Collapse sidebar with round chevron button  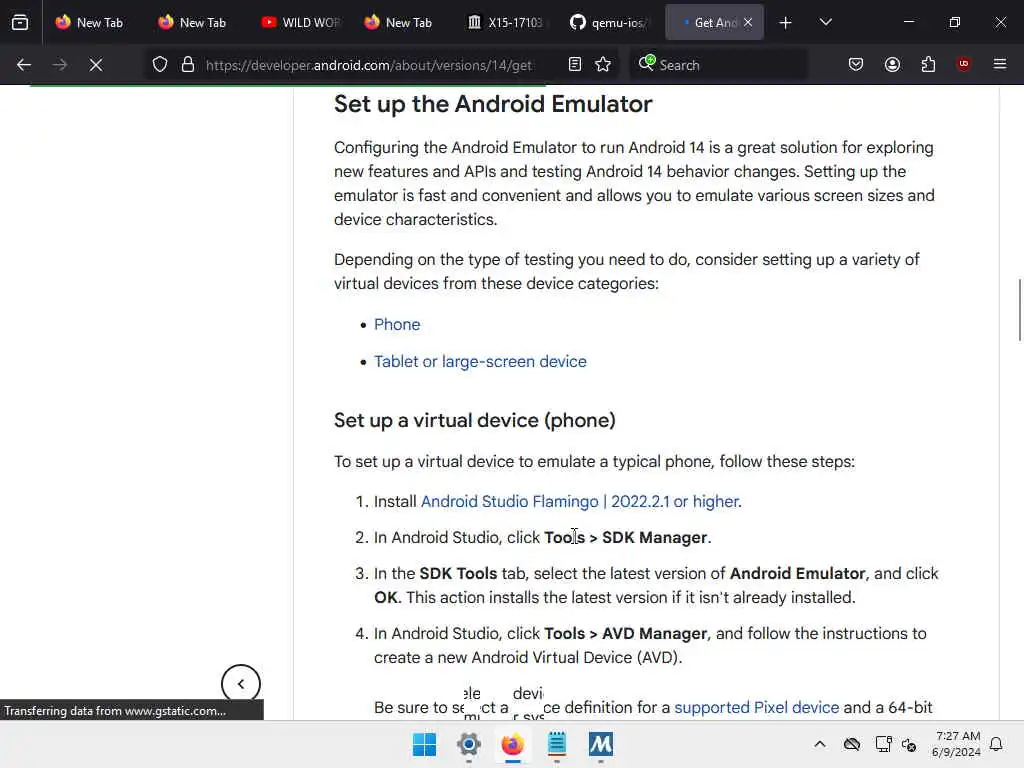pos(240,684)
